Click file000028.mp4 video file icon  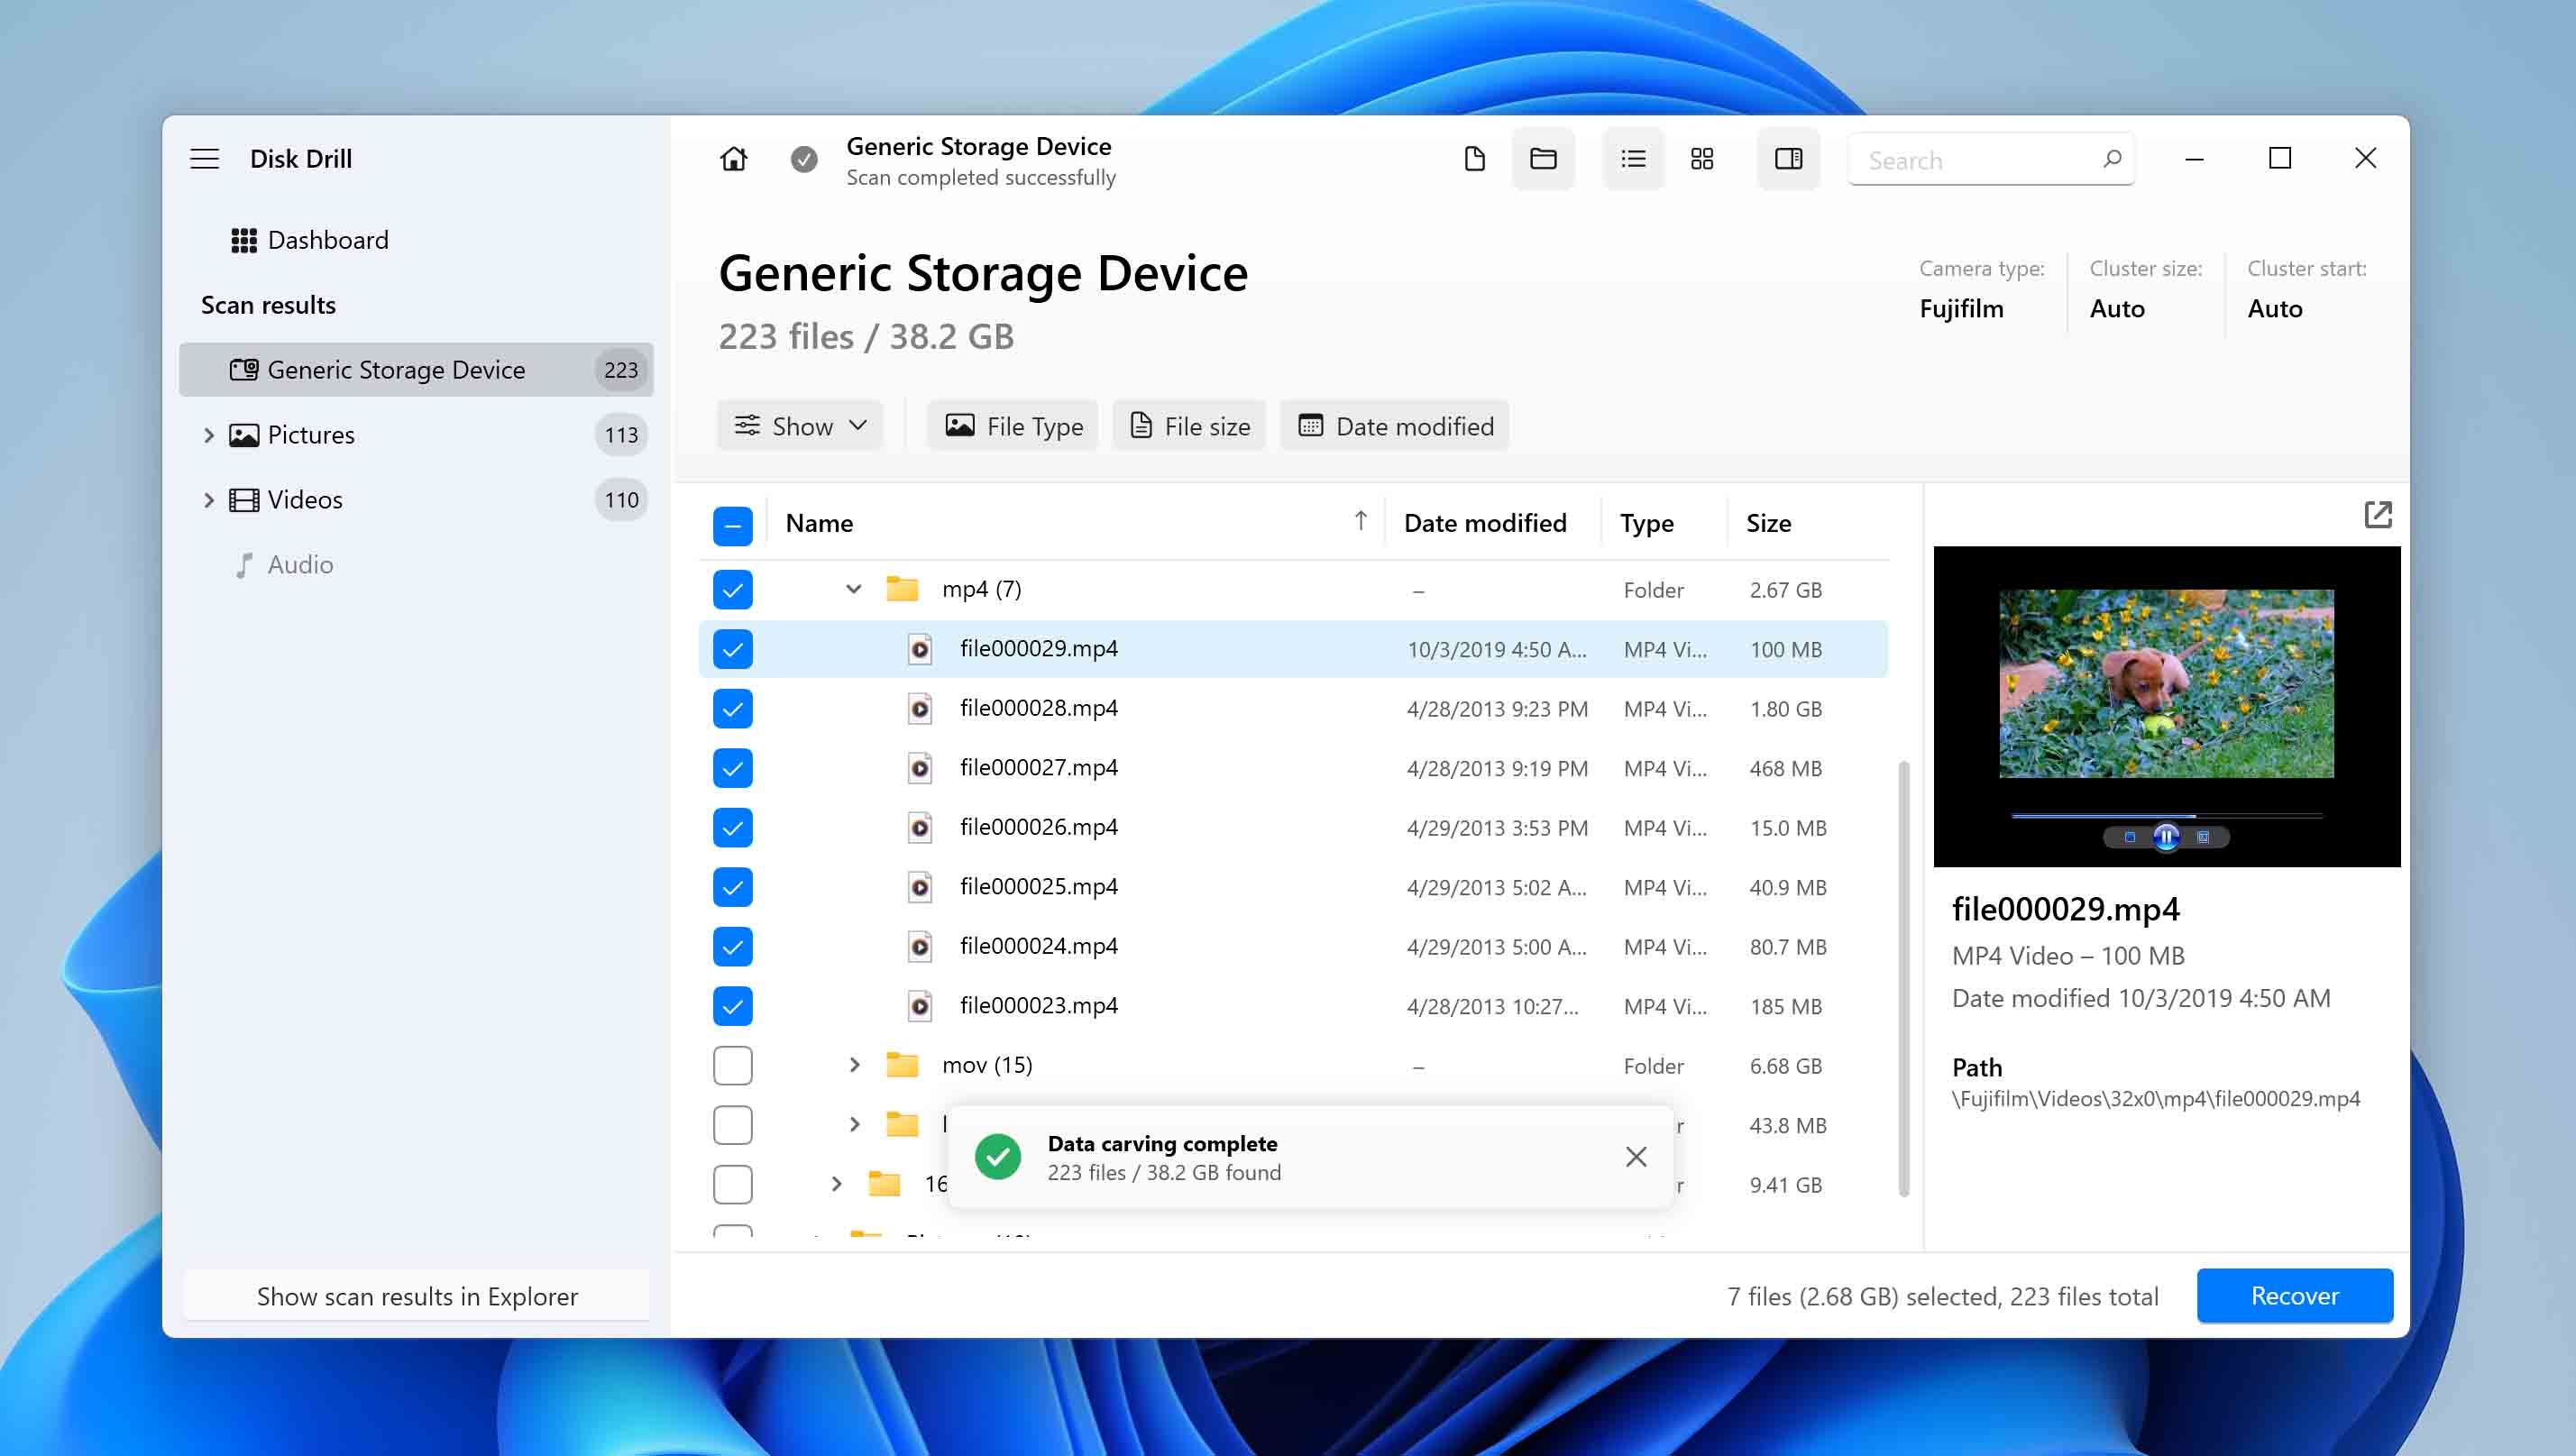click(x=919, y=709)
